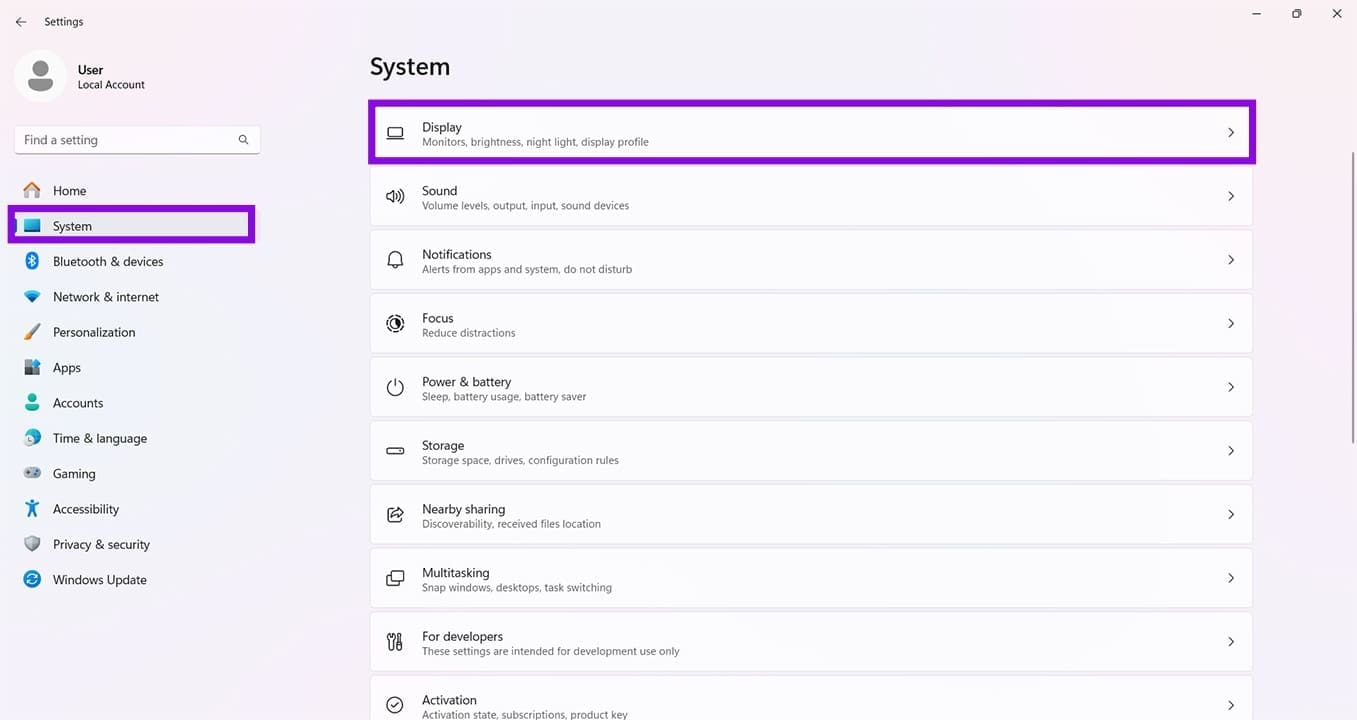Screen dimensions: 1357x720
Task: Click the Nearby sharing icon
Action: click(395, 515)
